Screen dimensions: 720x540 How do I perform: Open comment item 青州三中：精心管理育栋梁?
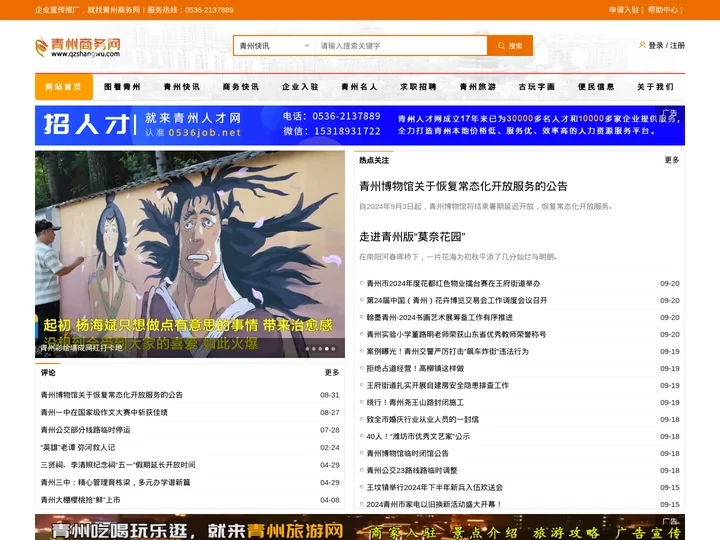[x=115, y=482]
